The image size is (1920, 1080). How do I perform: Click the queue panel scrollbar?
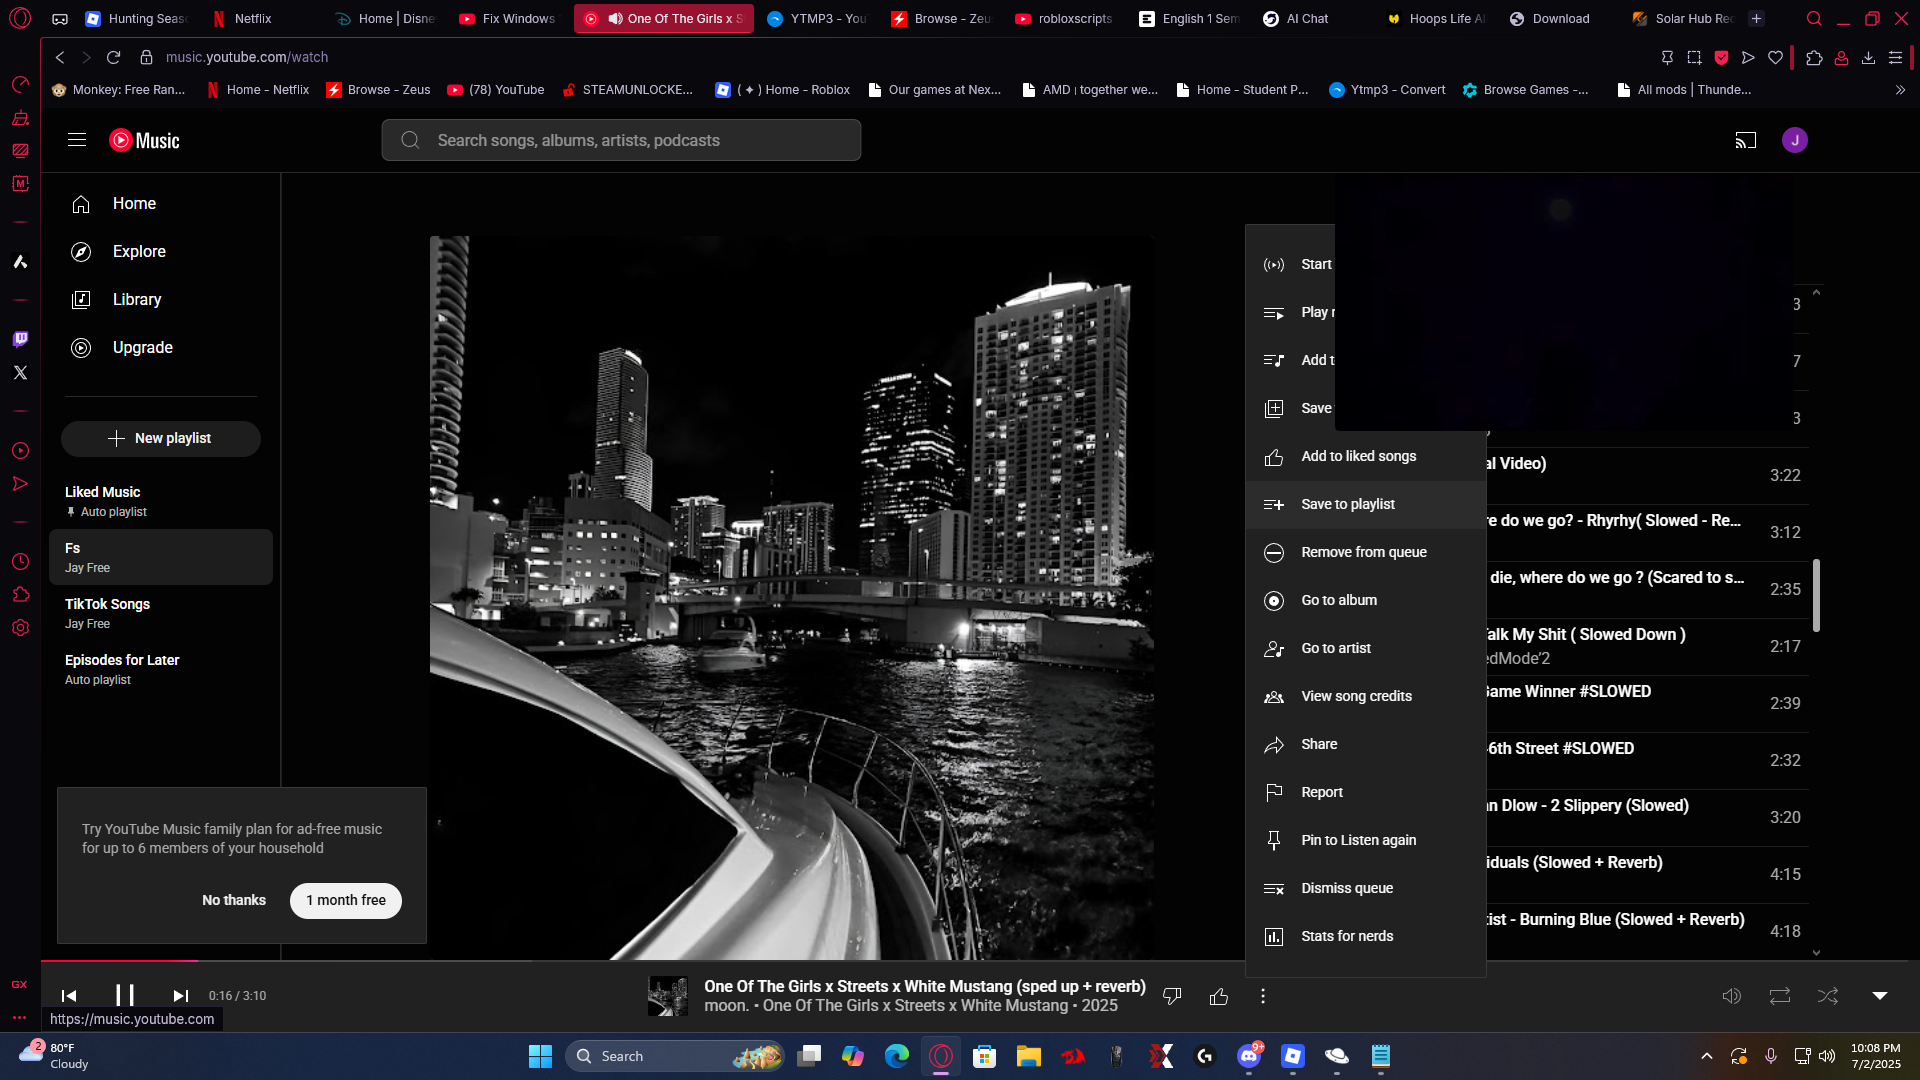pos(1816,595)
